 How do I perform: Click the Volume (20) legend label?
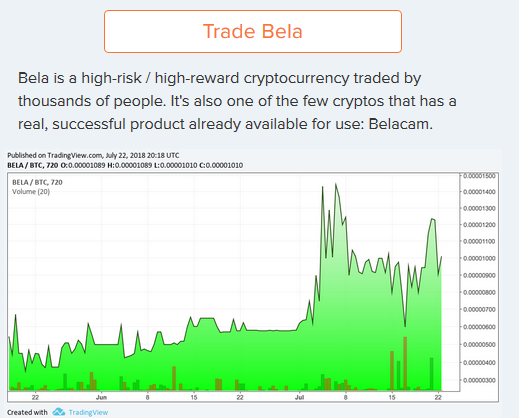[x=31, y=192]
